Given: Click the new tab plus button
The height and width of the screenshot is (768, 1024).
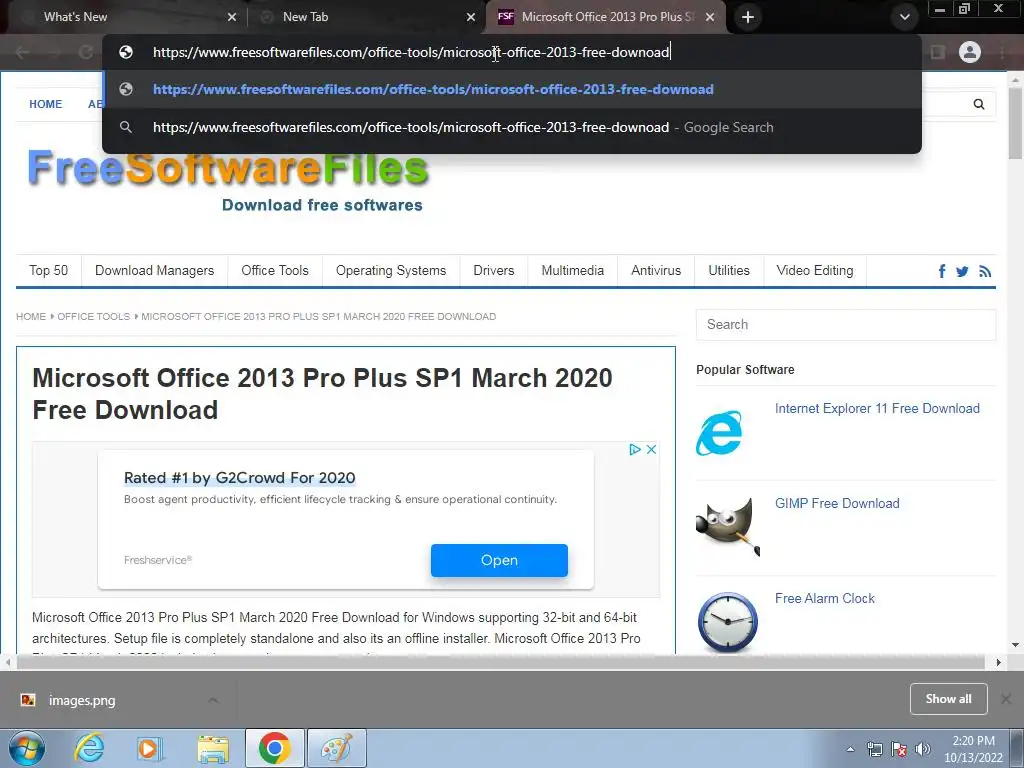Looking at the screenshot, I should tap(748, 17).
